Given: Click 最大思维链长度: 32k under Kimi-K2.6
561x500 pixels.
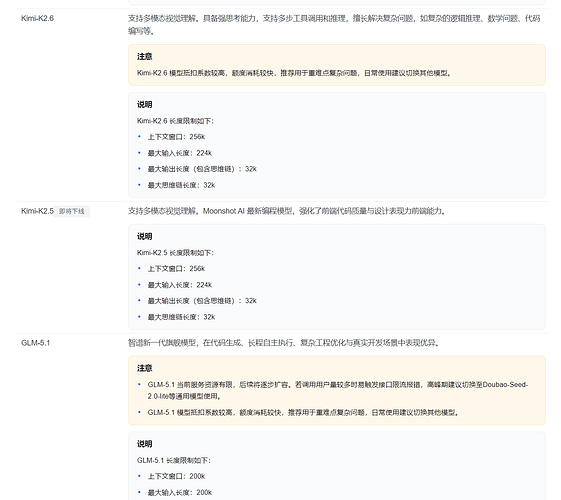Looking at the screenshot, I should coord(181,185).
